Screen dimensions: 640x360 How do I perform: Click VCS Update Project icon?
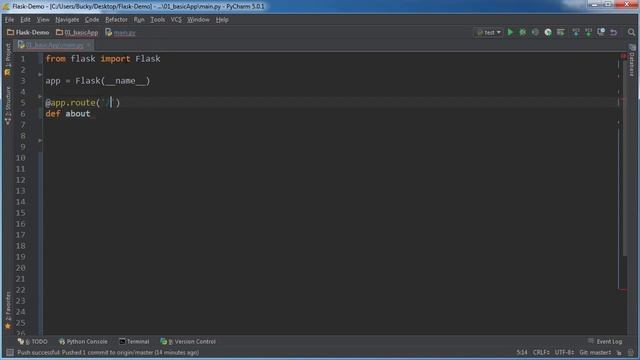[x=576, y=32]
